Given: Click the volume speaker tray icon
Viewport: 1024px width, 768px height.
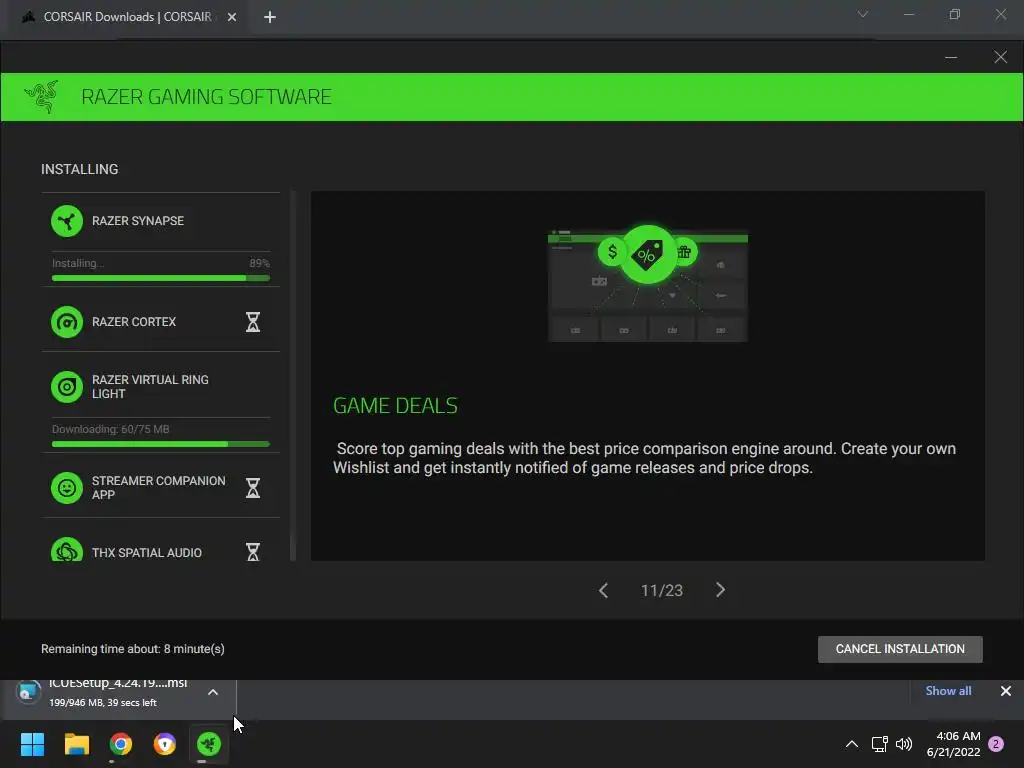Looking at the screenshot, I should 904,744.
